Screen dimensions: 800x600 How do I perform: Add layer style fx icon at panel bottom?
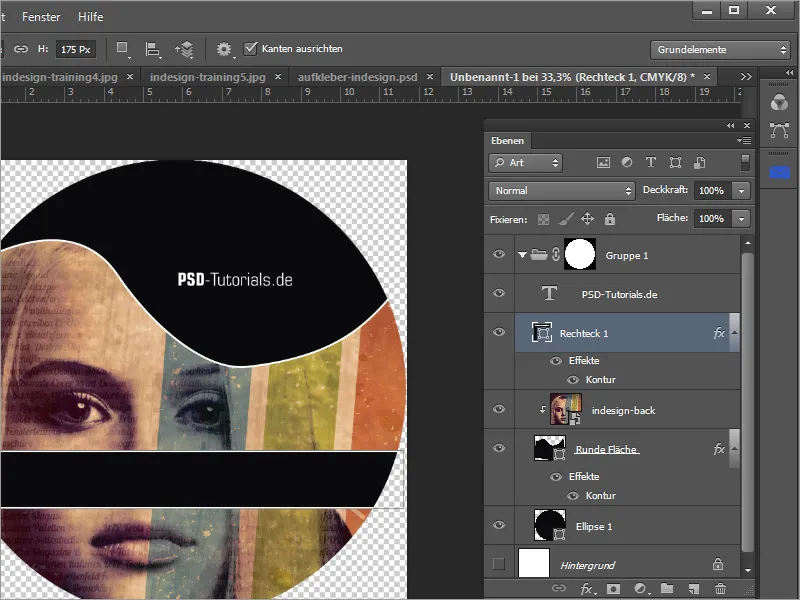[587, 589]
